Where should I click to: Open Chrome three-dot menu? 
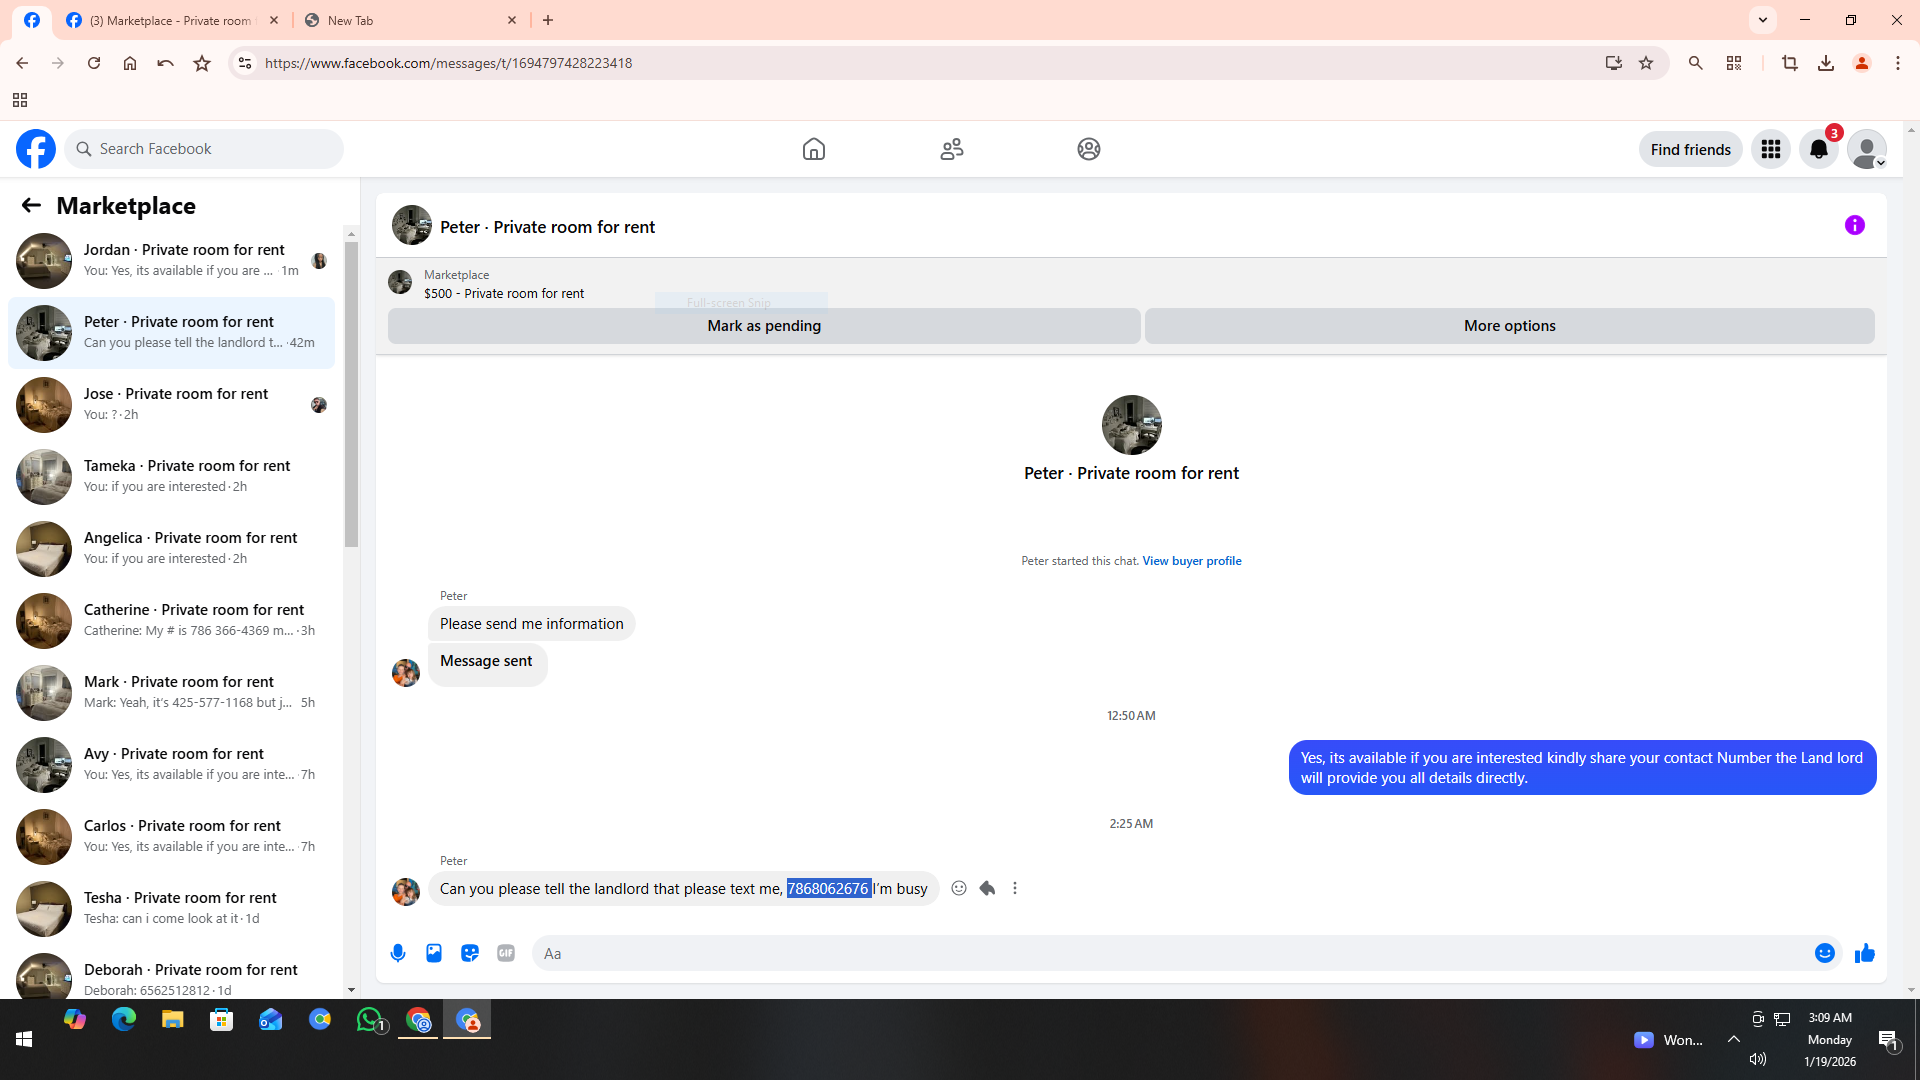[1898, 63]
